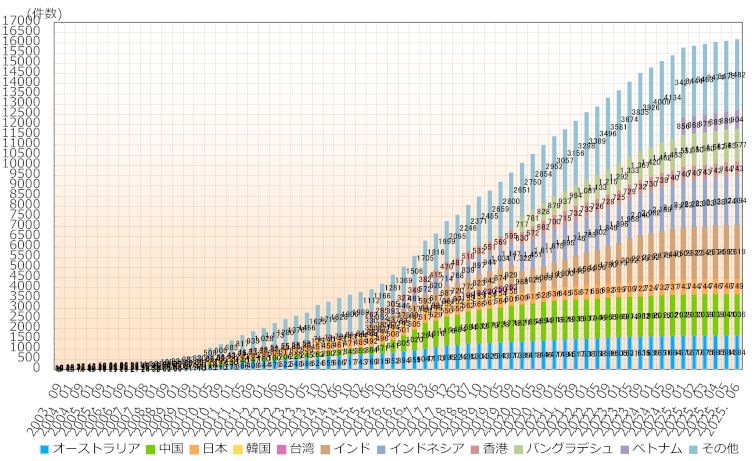Screen dimensions: 755x461
Task: Select the 香港 legend label
Action: [495, 448]
